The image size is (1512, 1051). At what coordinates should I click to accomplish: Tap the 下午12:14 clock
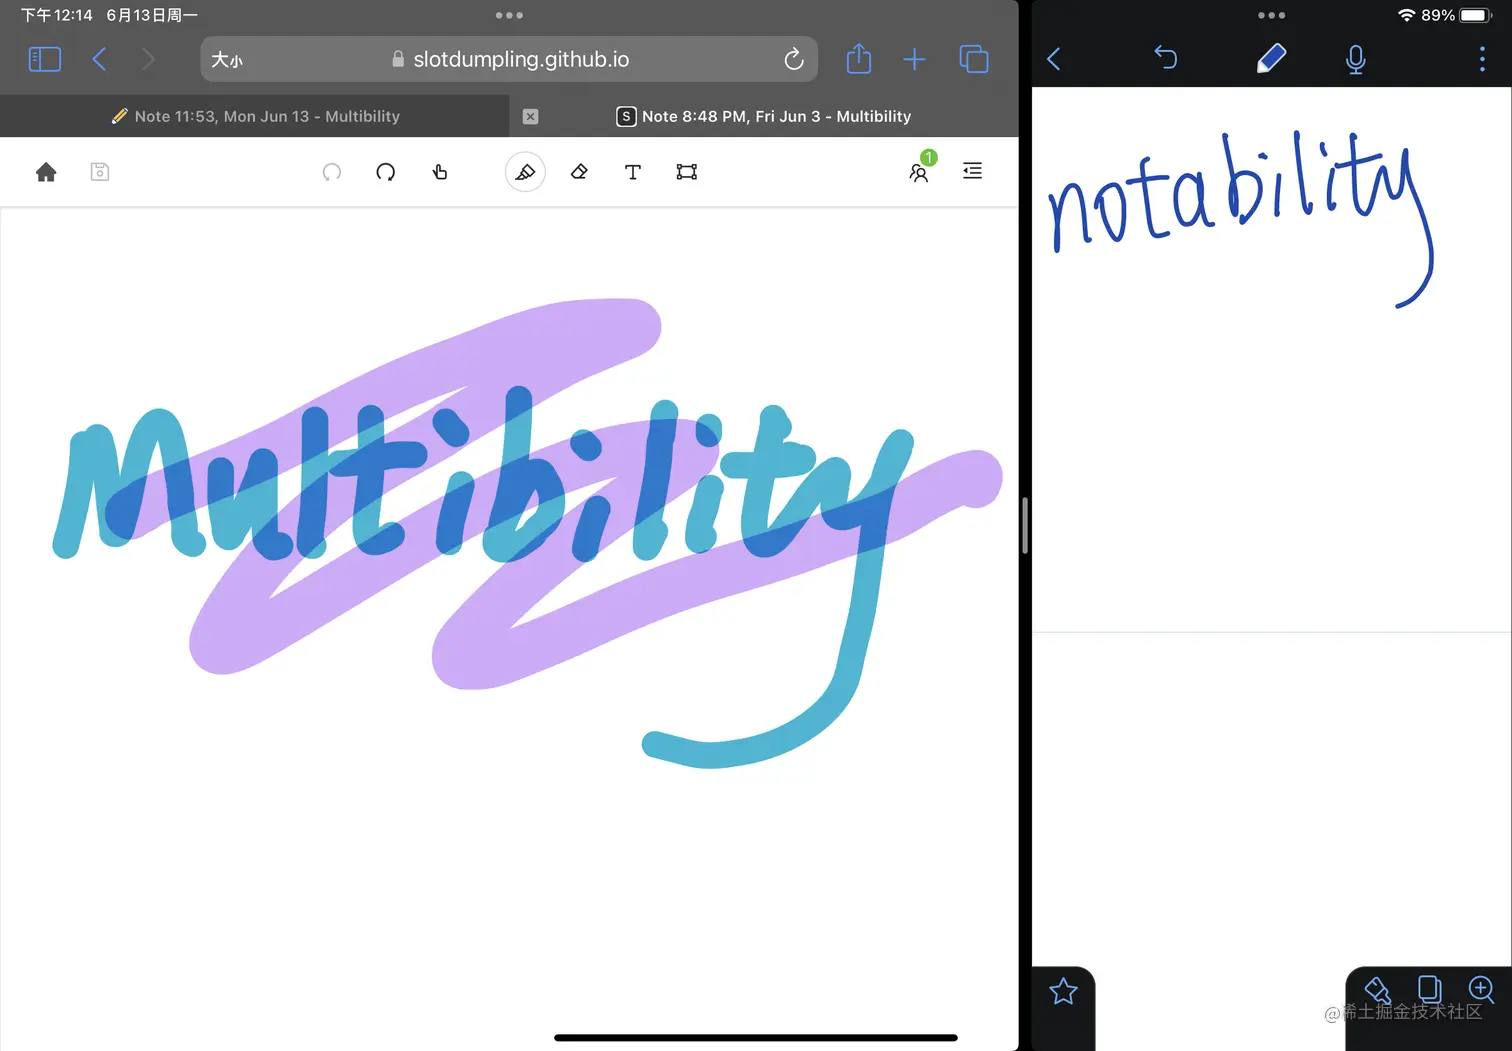pyautogui.click(x=56, y=15)
